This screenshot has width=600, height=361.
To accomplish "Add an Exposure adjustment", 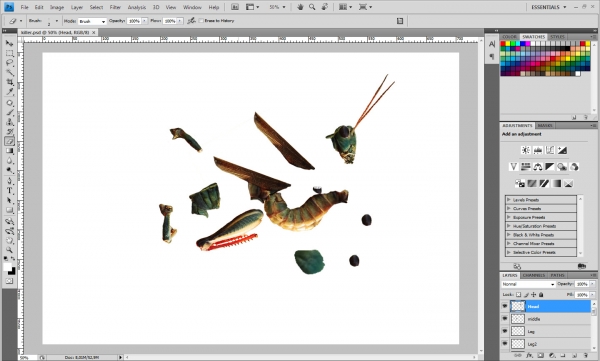I will pos(562,150).
